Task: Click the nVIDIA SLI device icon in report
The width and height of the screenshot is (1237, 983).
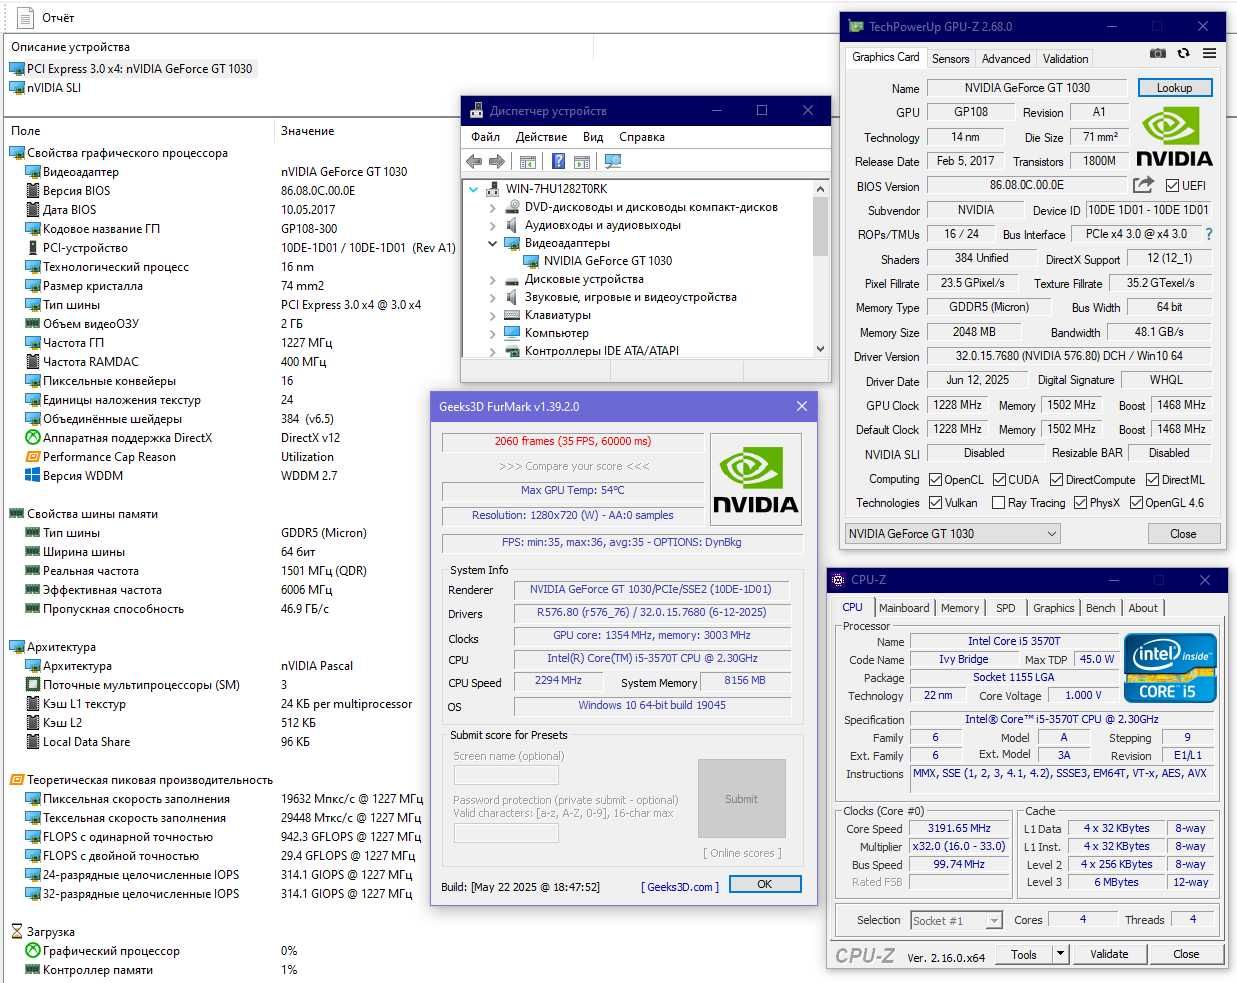Action: 17,88
